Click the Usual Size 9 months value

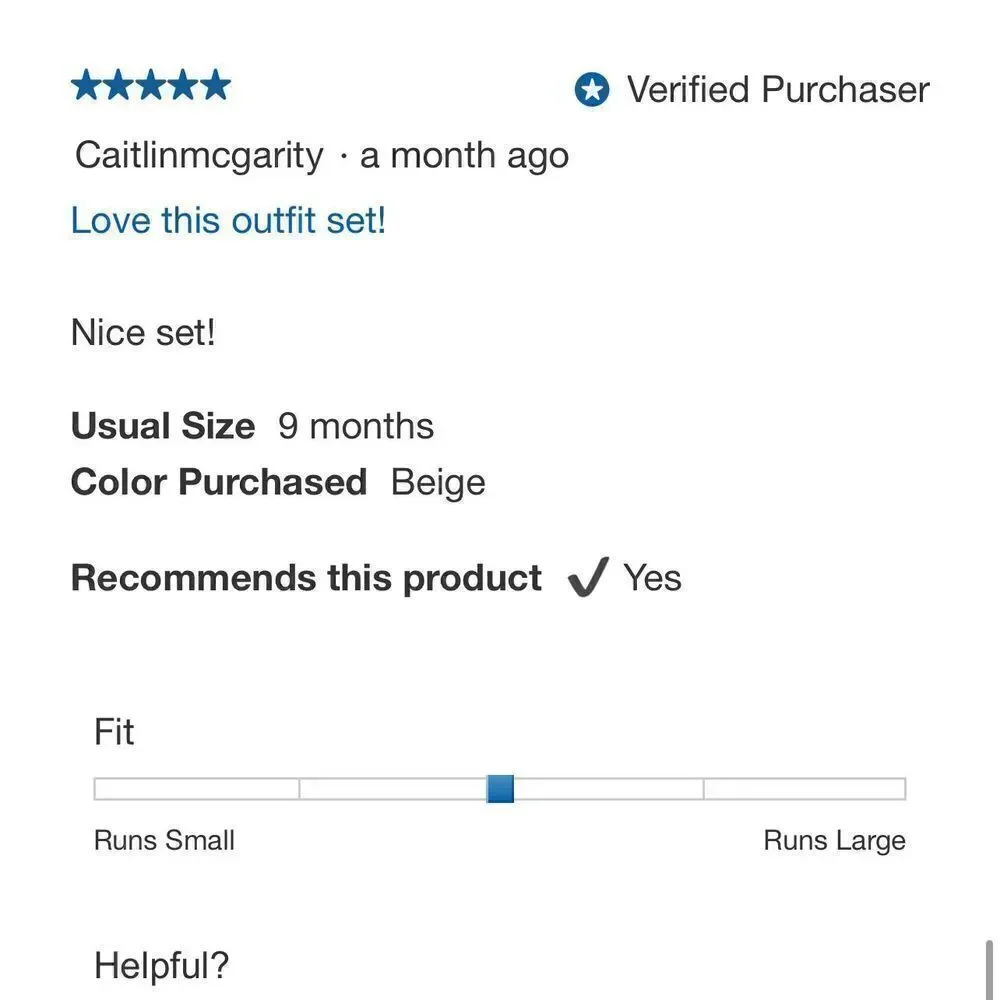tap(356, 426)
